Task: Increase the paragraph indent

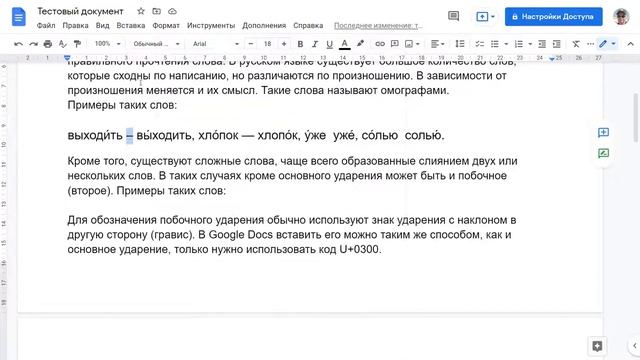Action: pyautogui.click(x=556, y=44)
